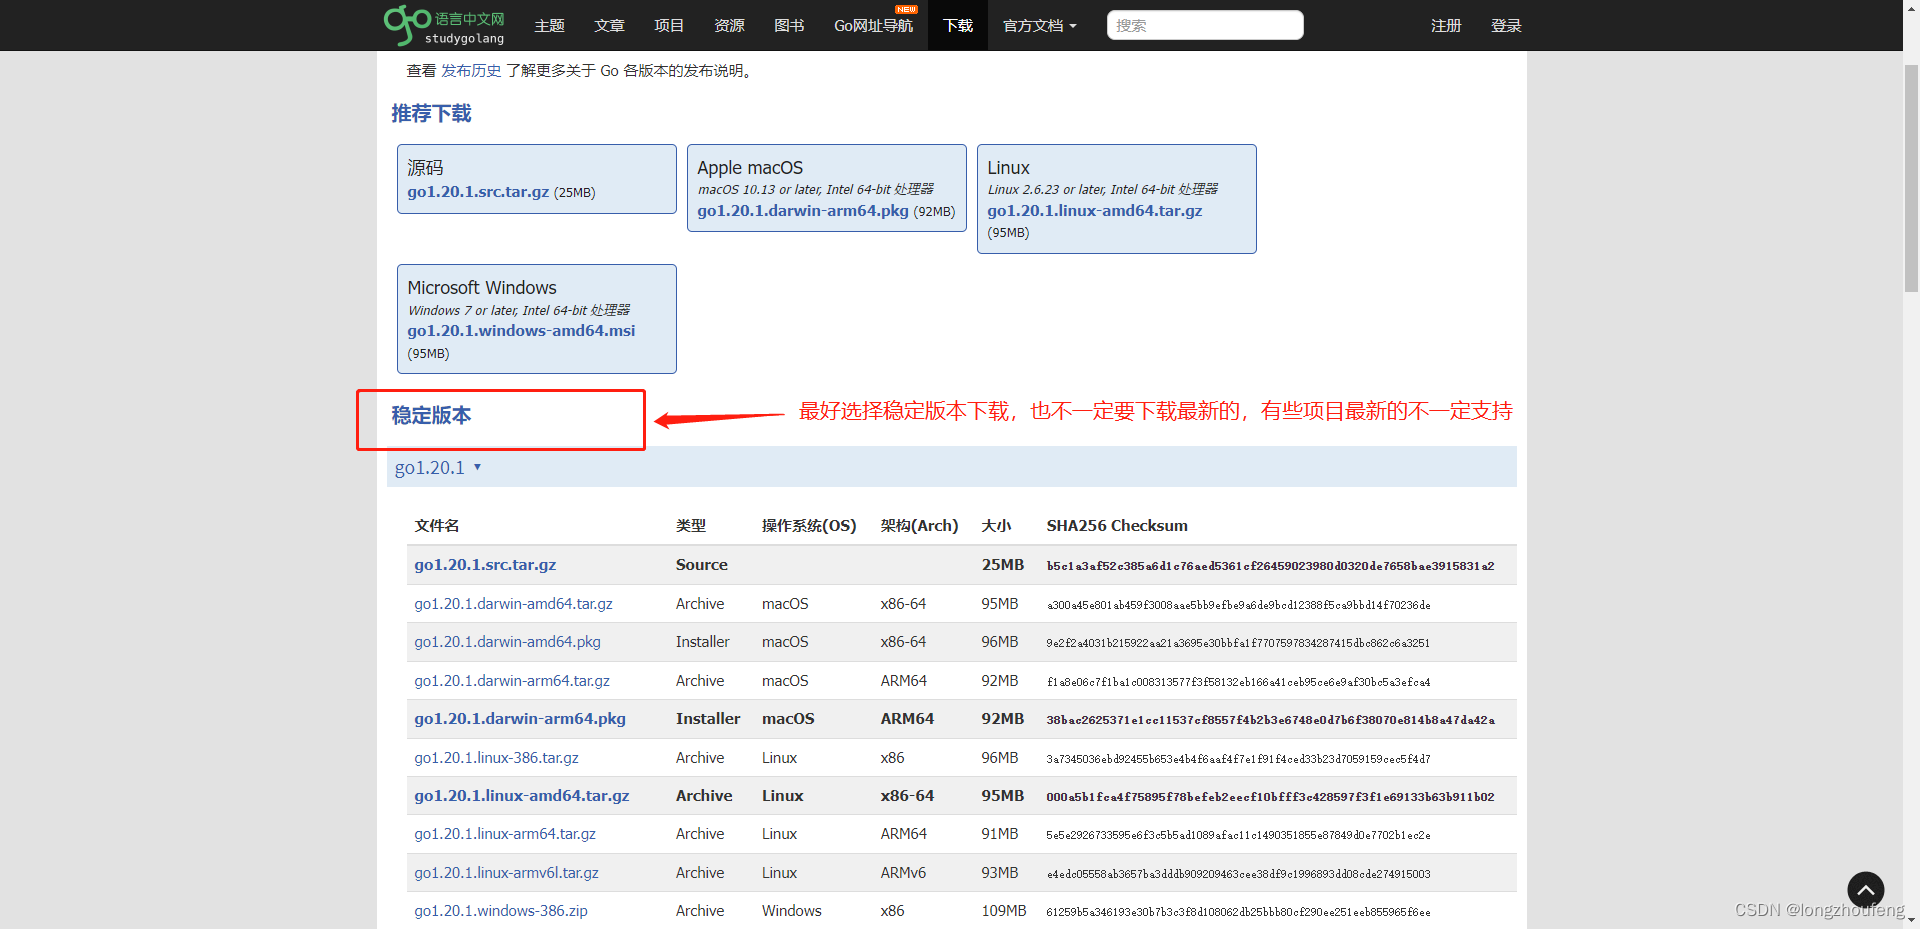Click the 架构(Arch) column header
Viewport: 1920px width, 929px height.
919,525
